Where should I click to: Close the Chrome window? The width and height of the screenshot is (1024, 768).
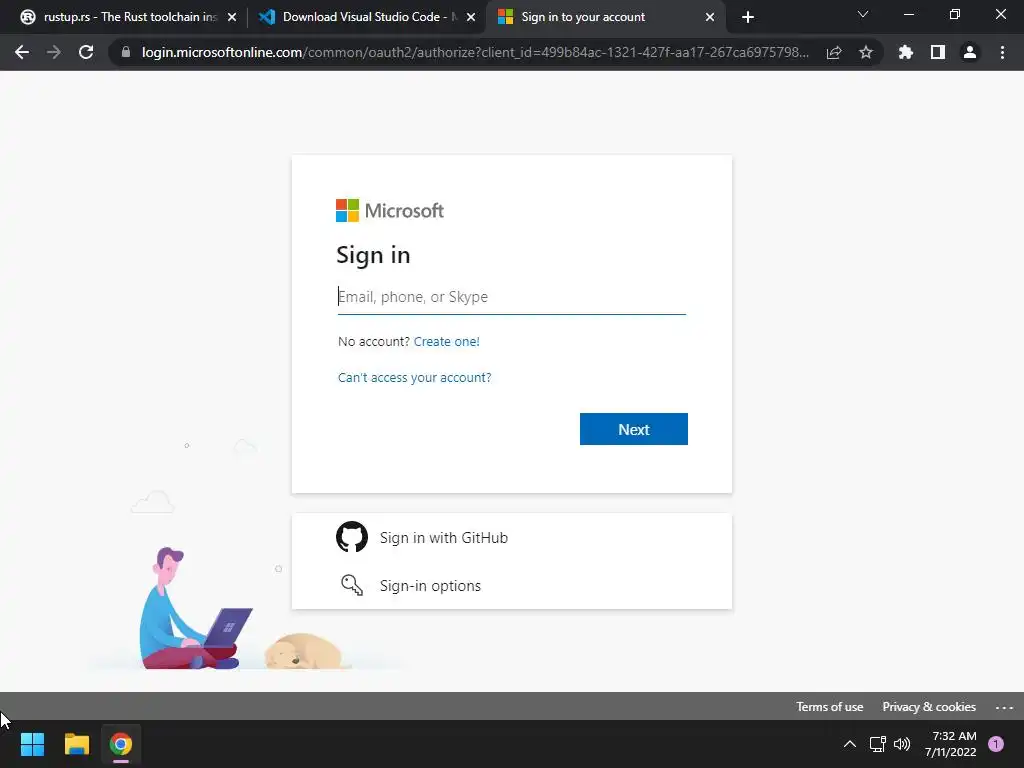[1000, 14]
